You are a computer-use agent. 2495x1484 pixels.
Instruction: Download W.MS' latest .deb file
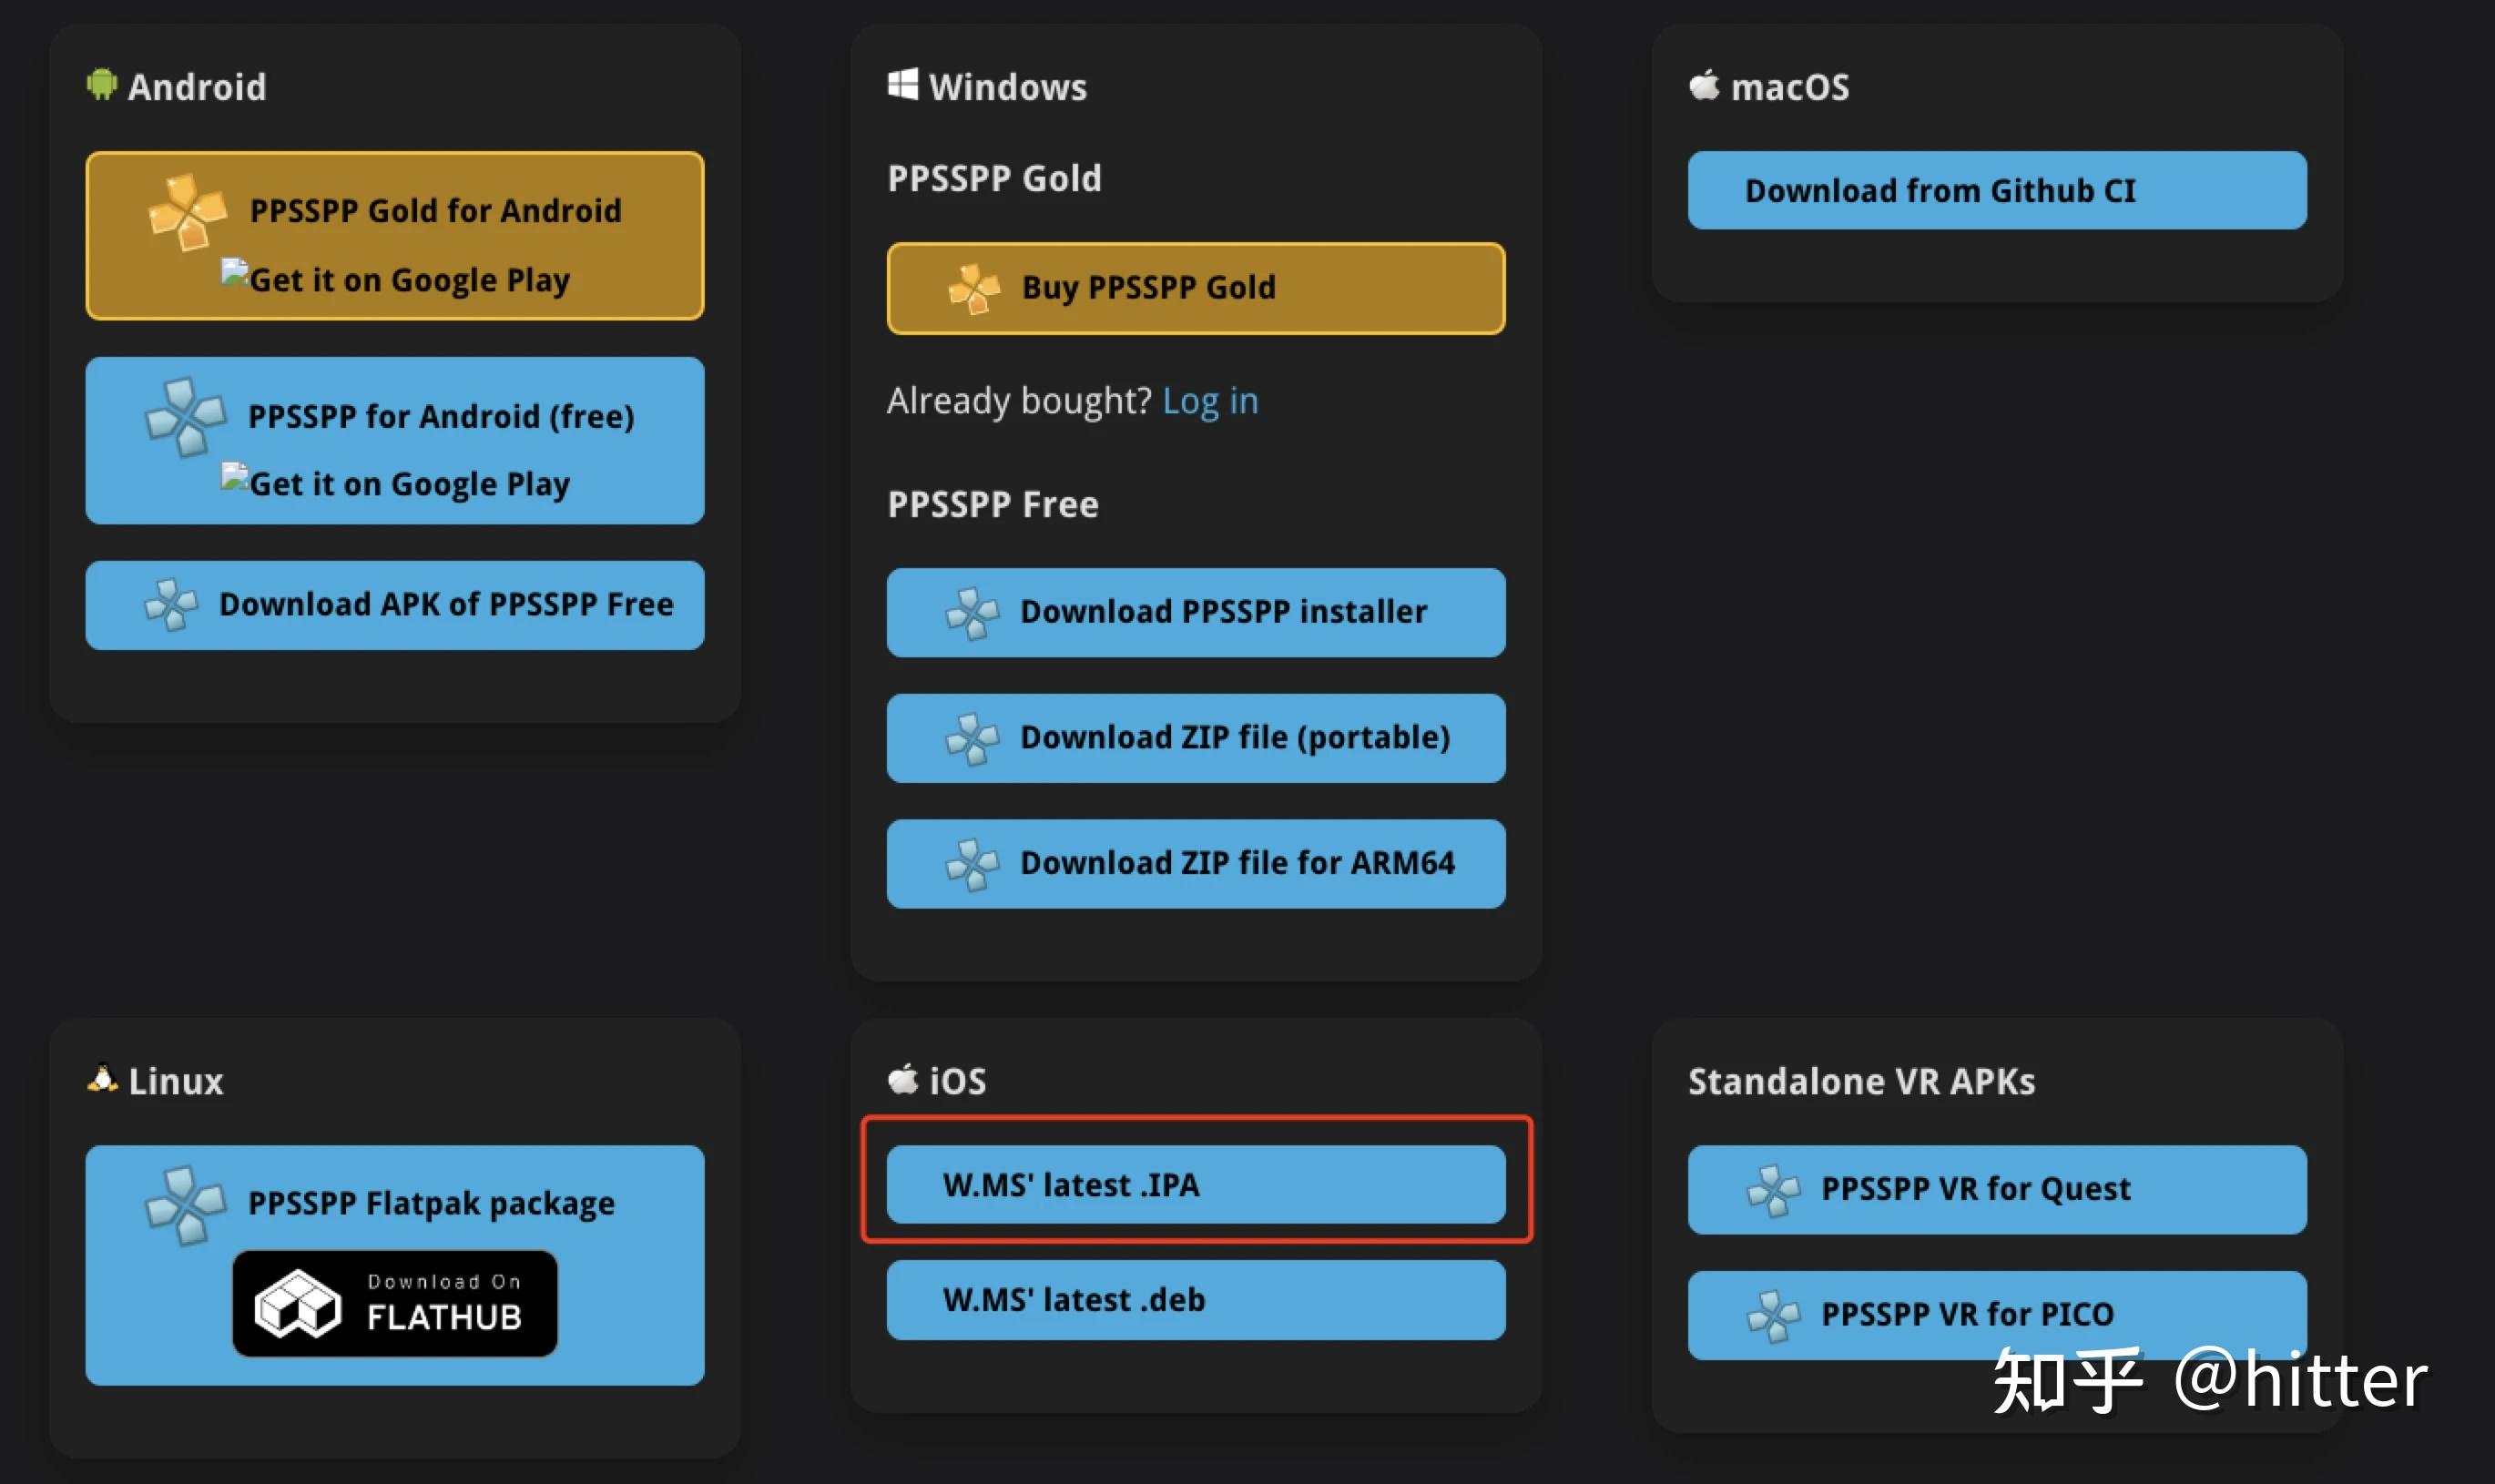(1195, 1300)
